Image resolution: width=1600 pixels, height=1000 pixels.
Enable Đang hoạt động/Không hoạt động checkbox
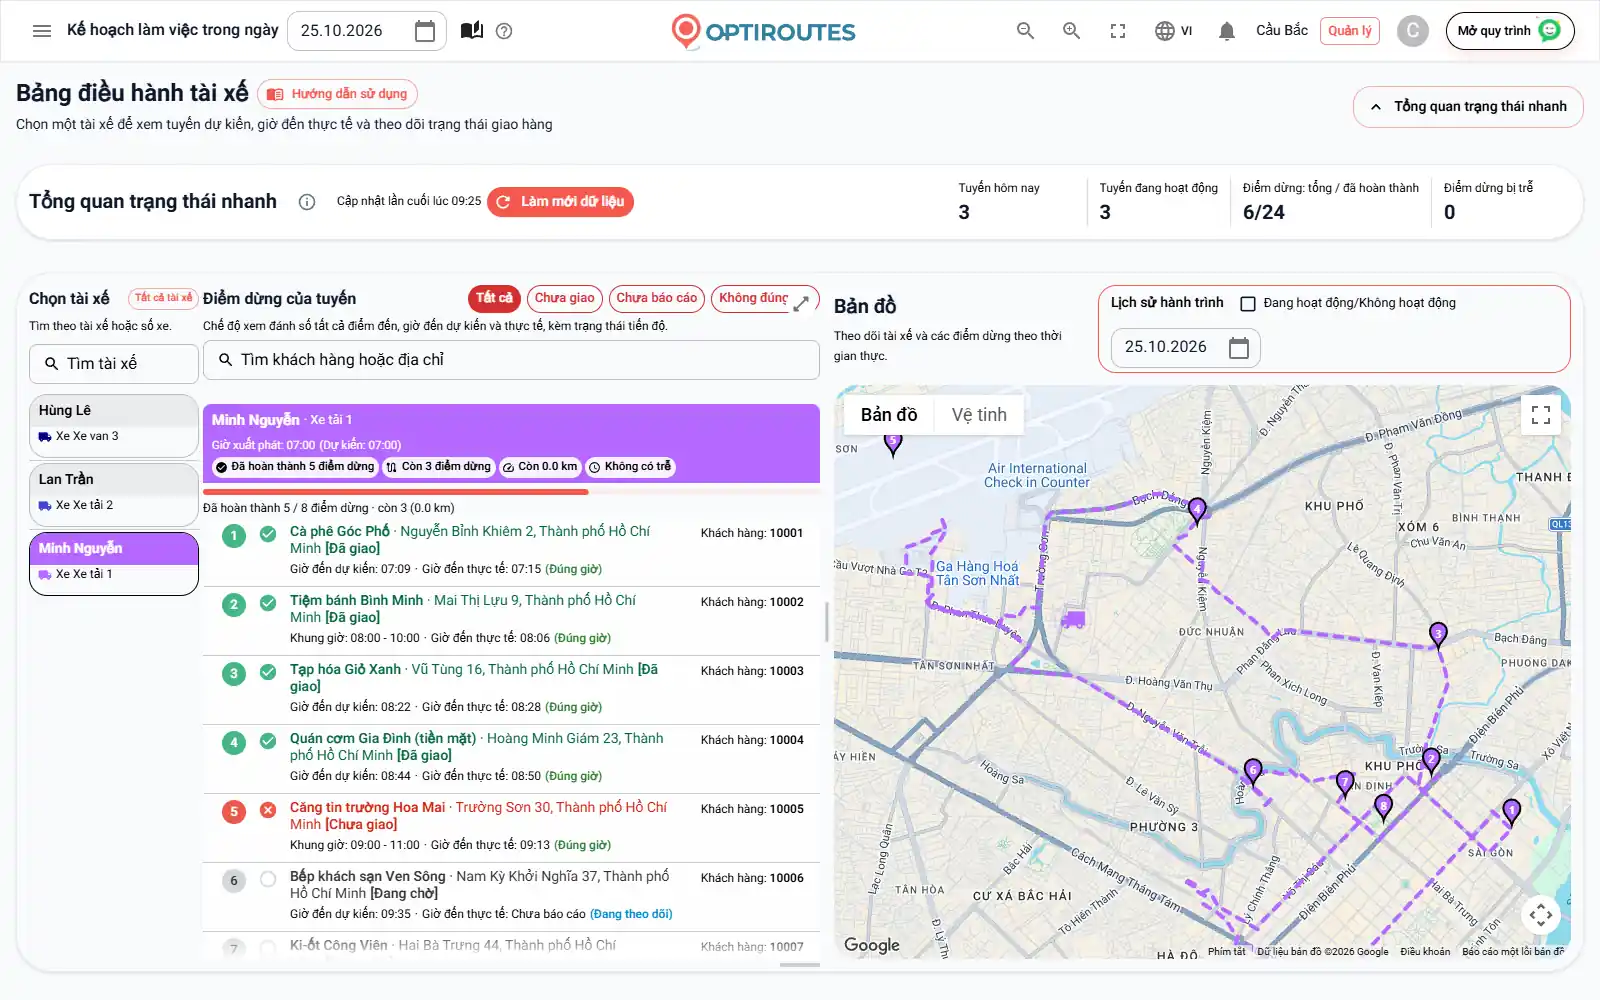pyautogui.click(x=1248, y=303)
